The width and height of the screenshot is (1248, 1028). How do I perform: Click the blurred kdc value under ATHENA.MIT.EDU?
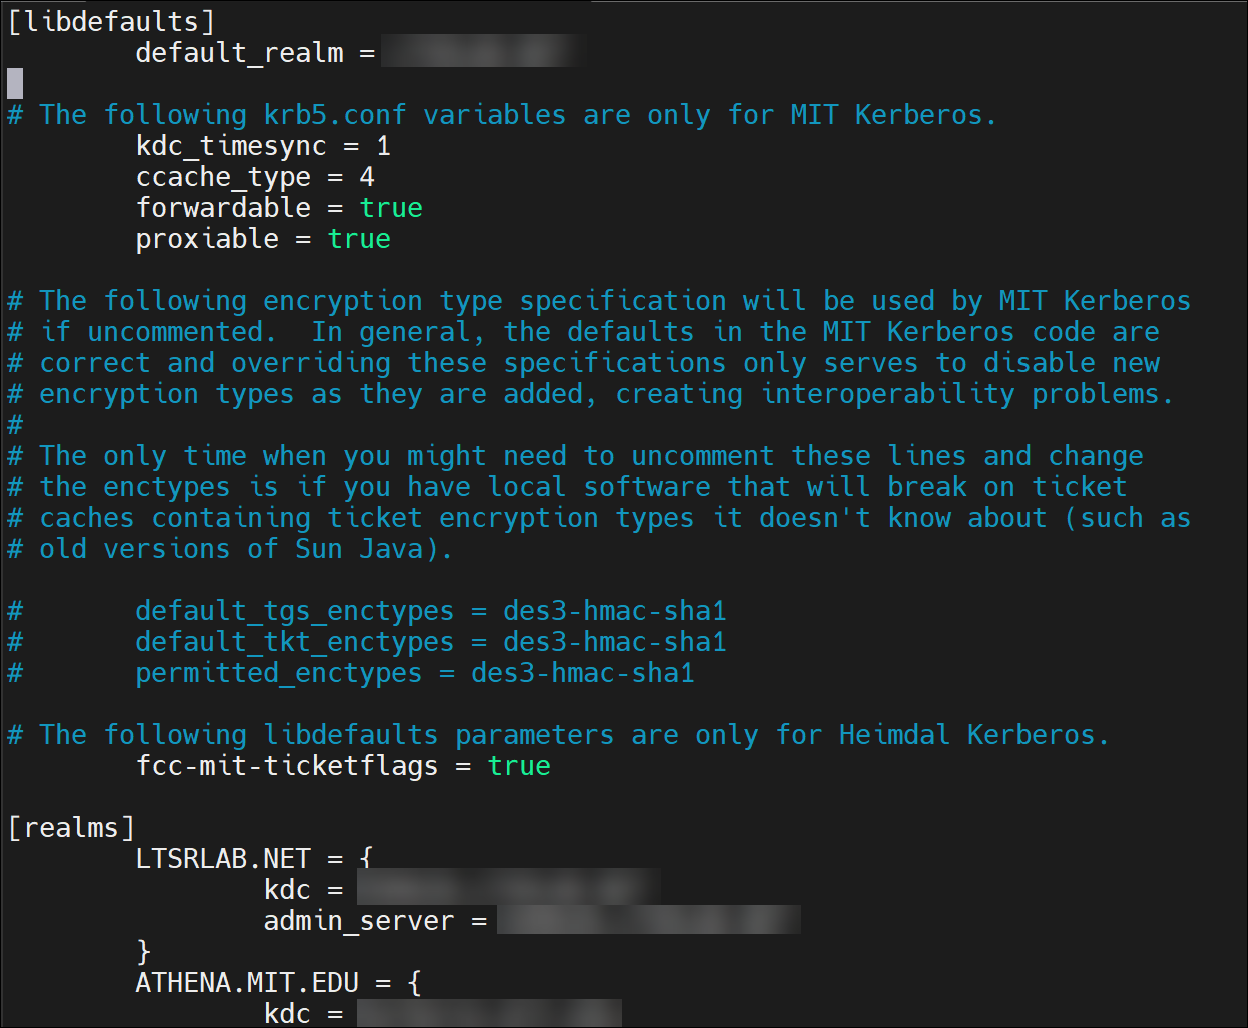489,1013
